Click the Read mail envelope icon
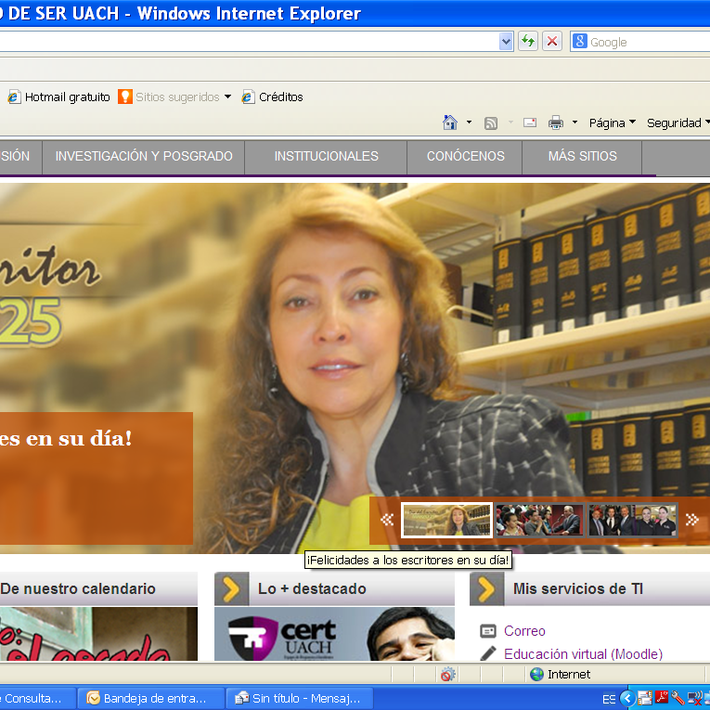 [x=529, y=123]
